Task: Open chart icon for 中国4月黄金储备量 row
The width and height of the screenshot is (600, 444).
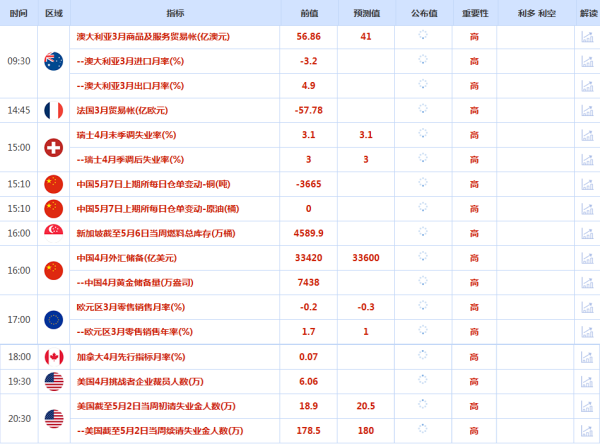Action: click(x=587, y=282)
